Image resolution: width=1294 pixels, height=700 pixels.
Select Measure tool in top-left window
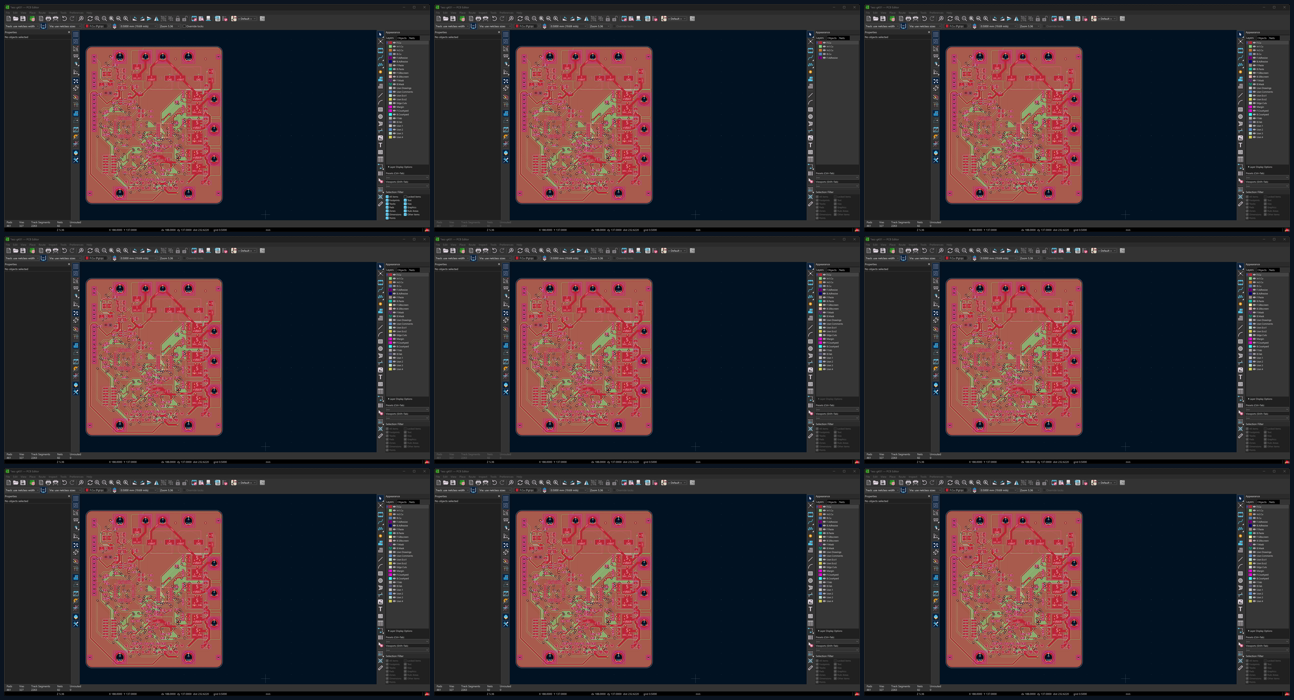[381, 204]
